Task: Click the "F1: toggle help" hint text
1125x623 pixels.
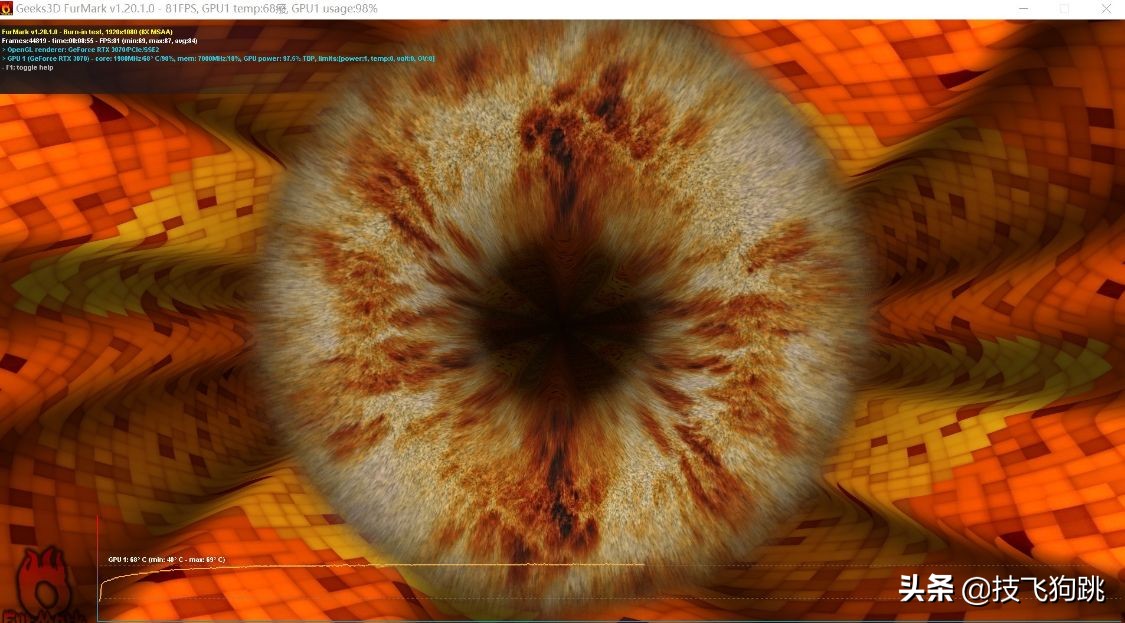Action: pyautogui.click(x=27, y=67)
